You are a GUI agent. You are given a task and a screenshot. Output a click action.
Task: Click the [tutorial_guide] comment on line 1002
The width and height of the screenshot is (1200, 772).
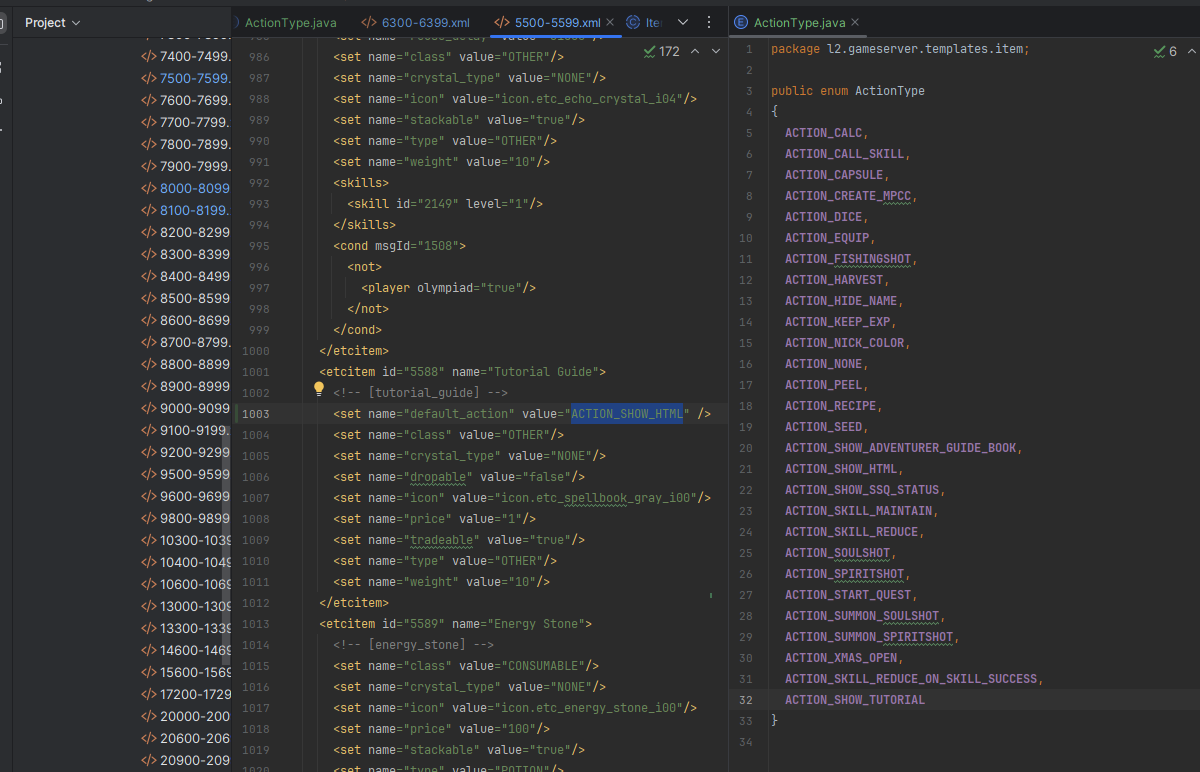(420, 392)
